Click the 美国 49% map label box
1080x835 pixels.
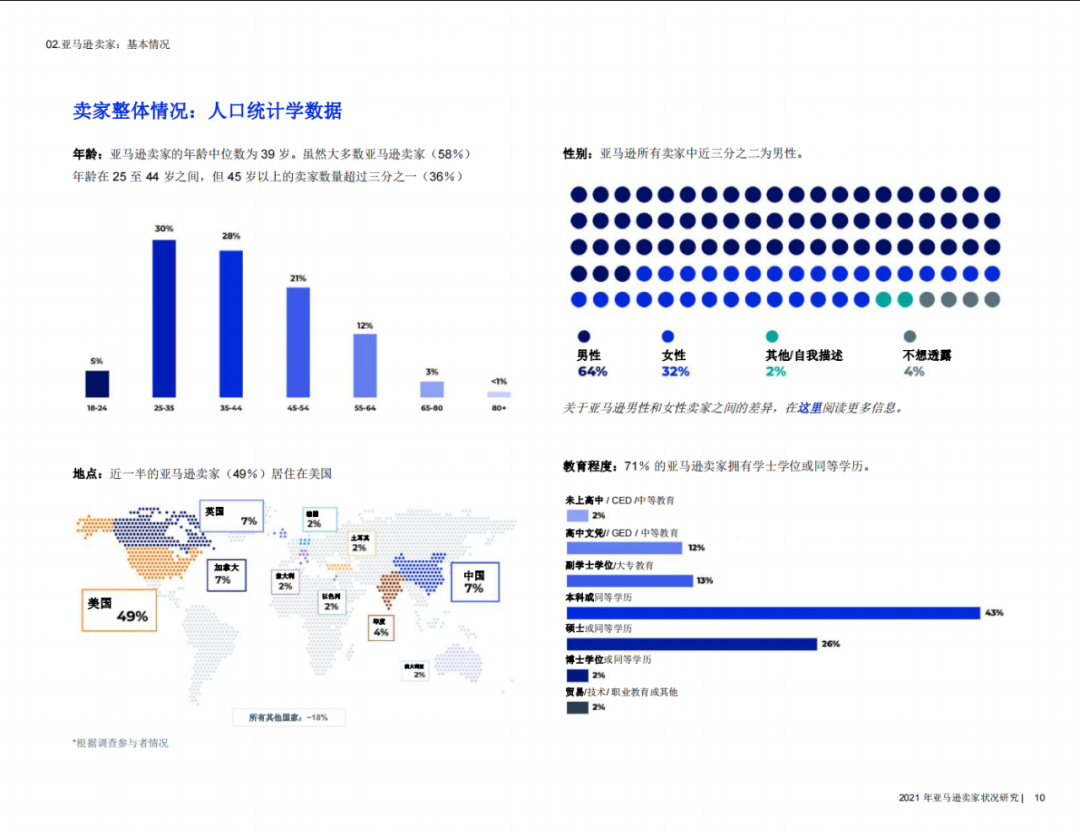118,610
